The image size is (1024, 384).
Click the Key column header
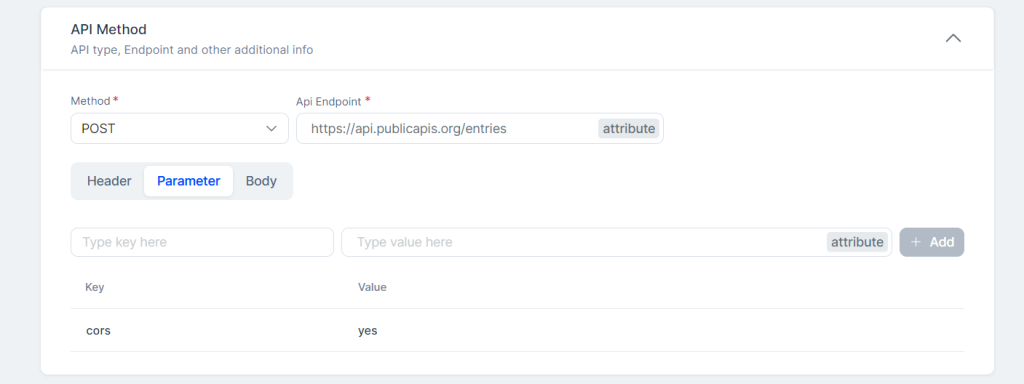tap(95, 287)
